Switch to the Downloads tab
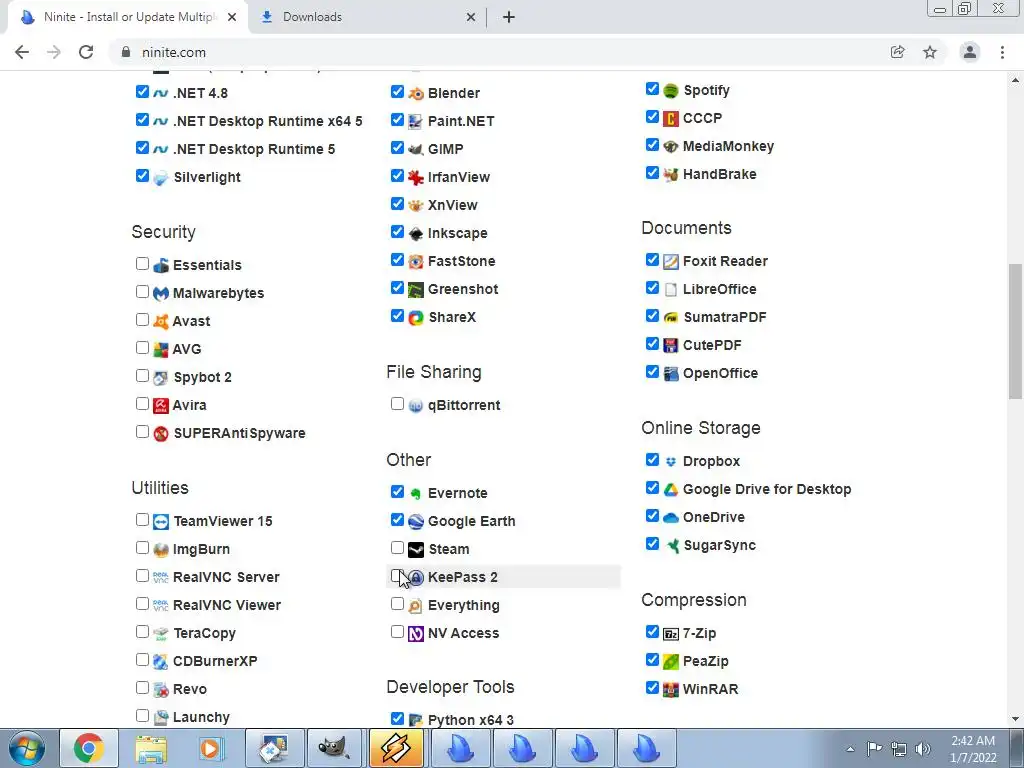Screen dimensions: 1024x768 [368, 17]
